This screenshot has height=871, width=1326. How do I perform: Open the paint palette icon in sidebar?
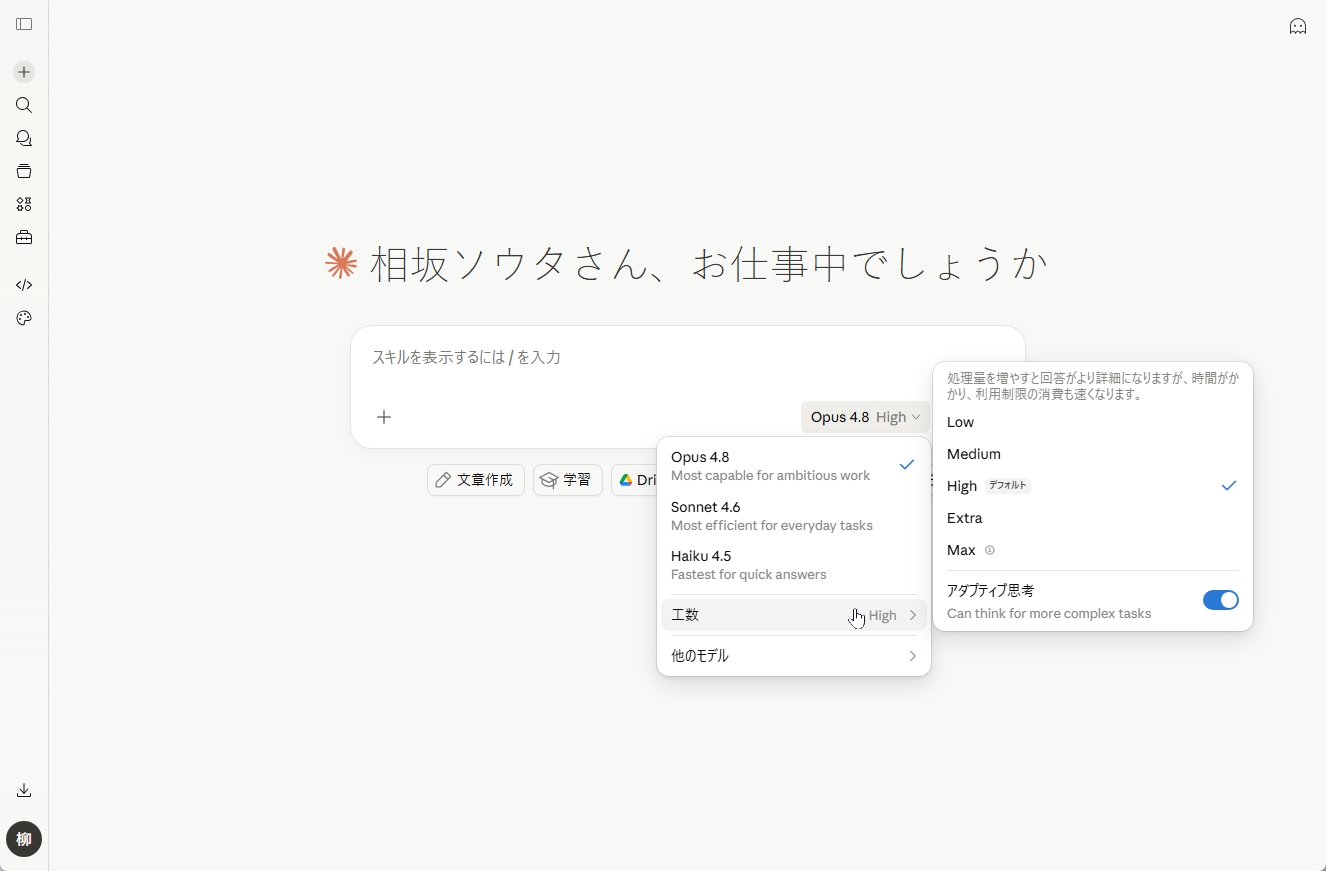pos(24,318)
